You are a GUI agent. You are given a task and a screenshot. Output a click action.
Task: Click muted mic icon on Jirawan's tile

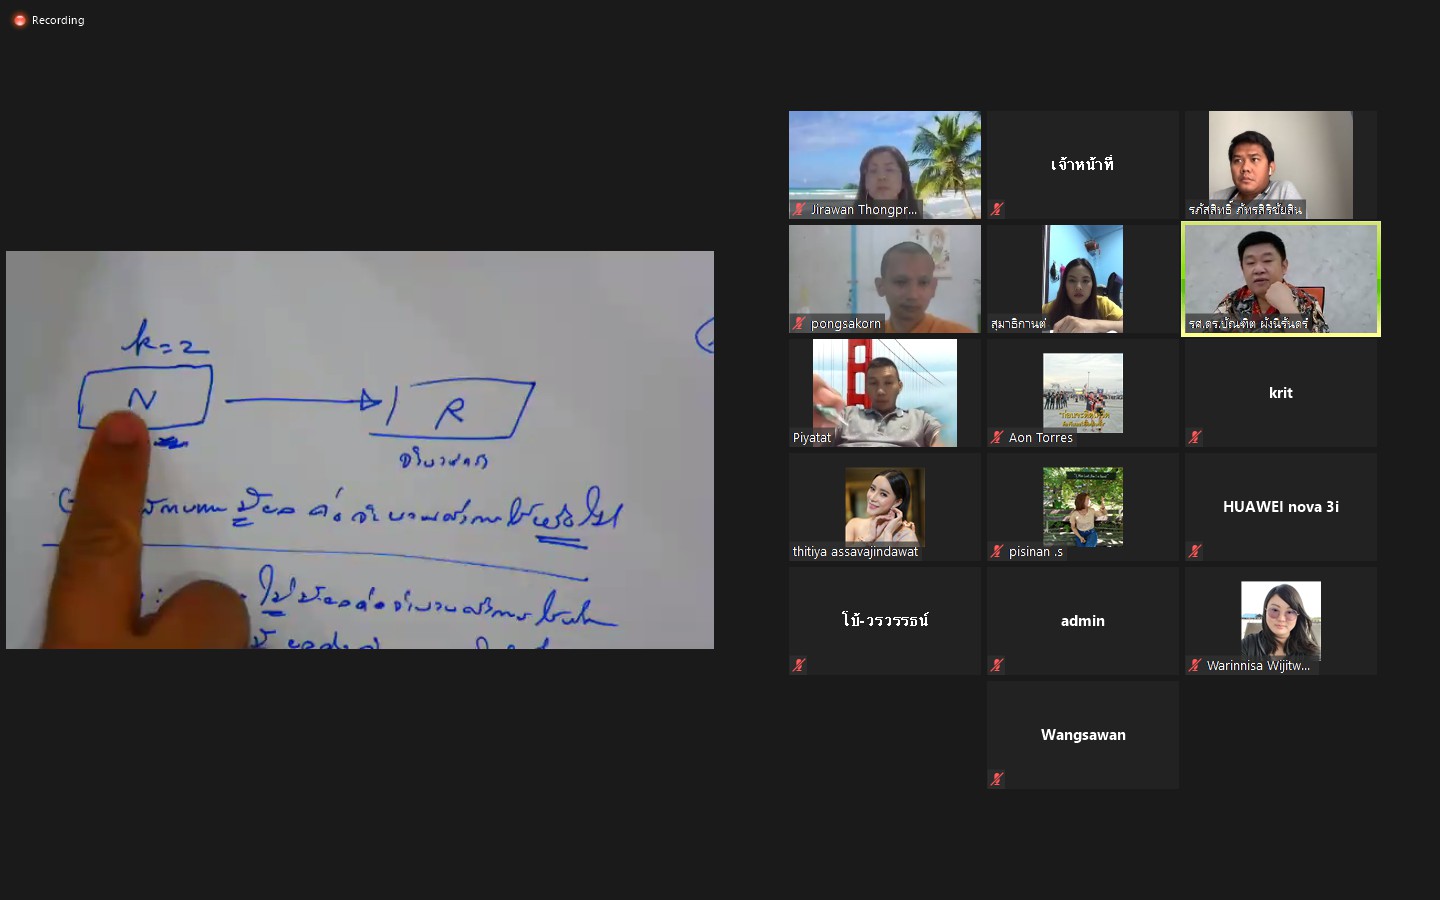pos(799,210)
